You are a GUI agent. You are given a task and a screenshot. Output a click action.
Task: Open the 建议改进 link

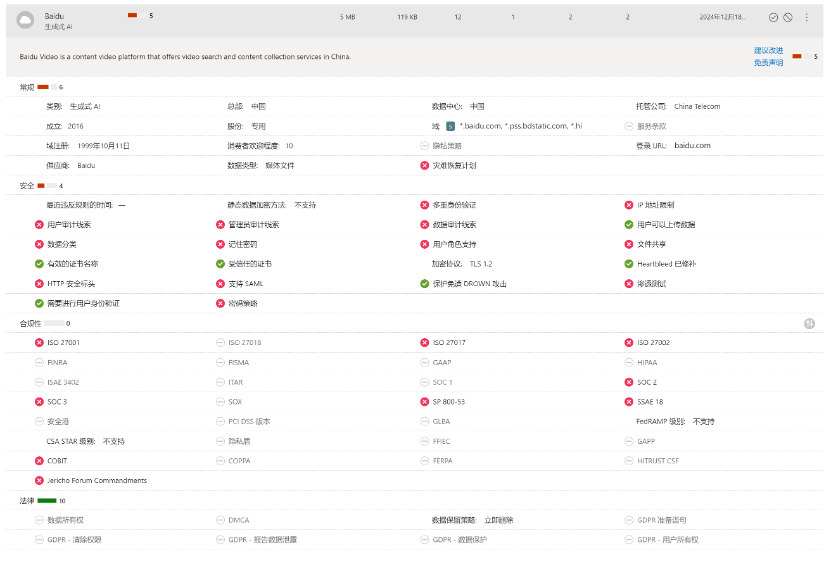(768, 50)
